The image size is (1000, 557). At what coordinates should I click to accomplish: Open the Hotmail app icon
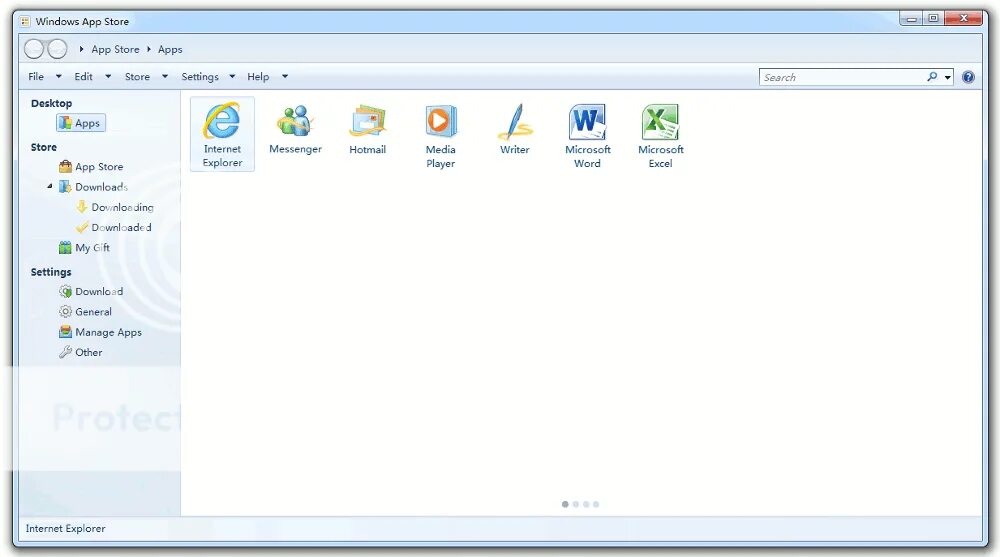click(367, 130)
